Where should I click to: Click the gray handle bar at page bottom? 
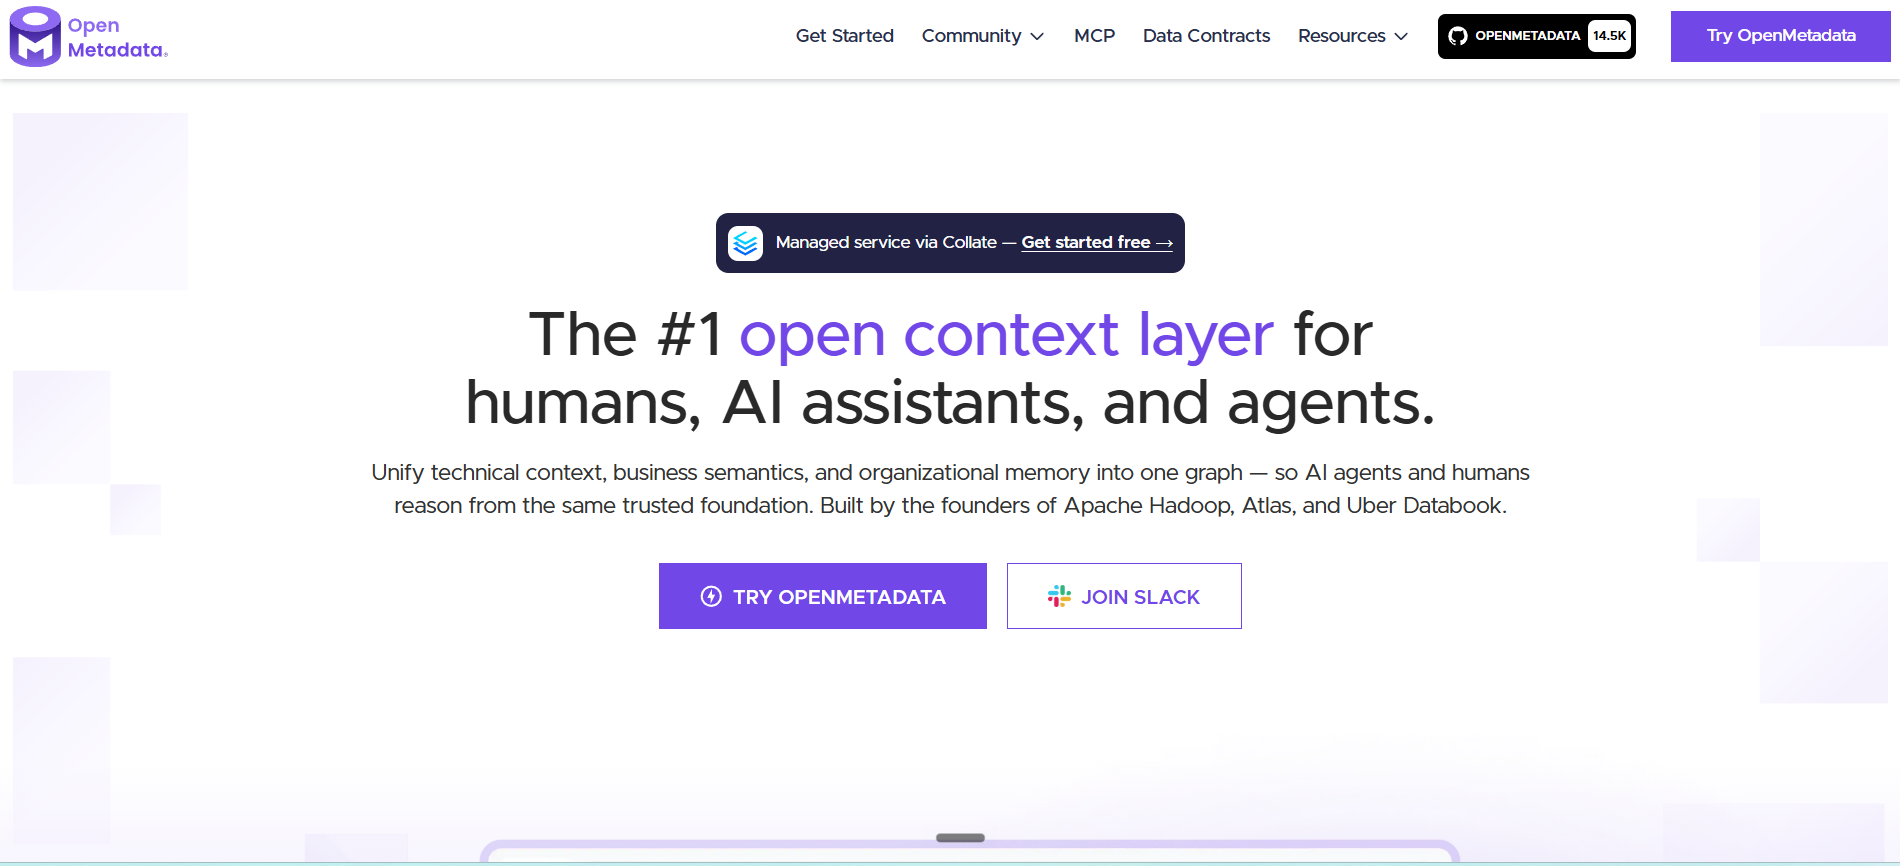coord(960,838)
